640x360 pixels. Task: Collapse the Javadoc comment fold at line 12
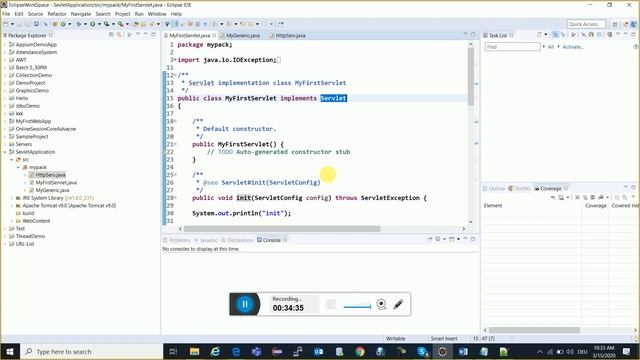176,75
